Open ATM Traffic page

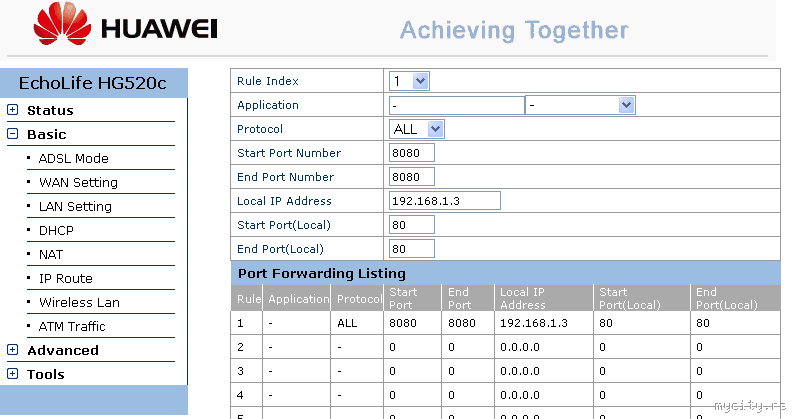72,326
